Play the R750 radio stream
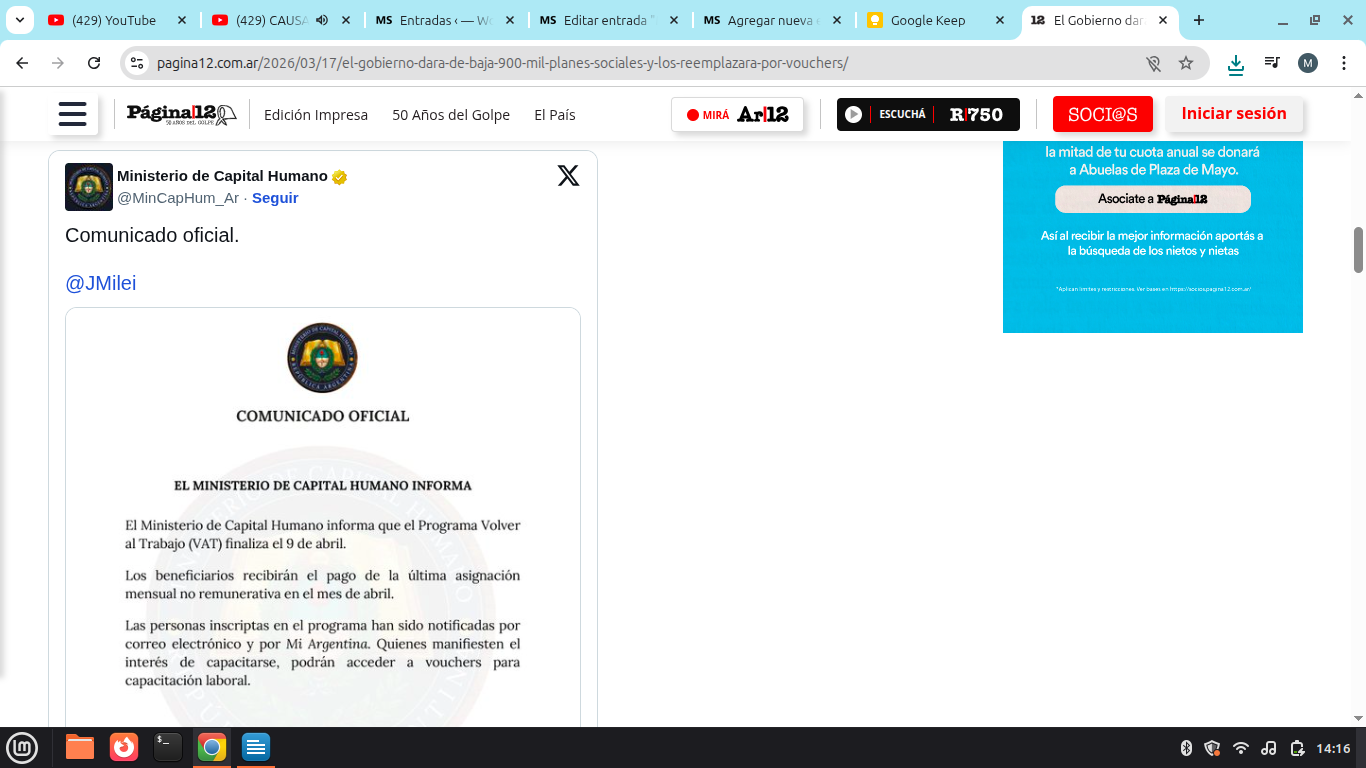The height and width of the screenshot is (768, 1366). pos(854,115)
